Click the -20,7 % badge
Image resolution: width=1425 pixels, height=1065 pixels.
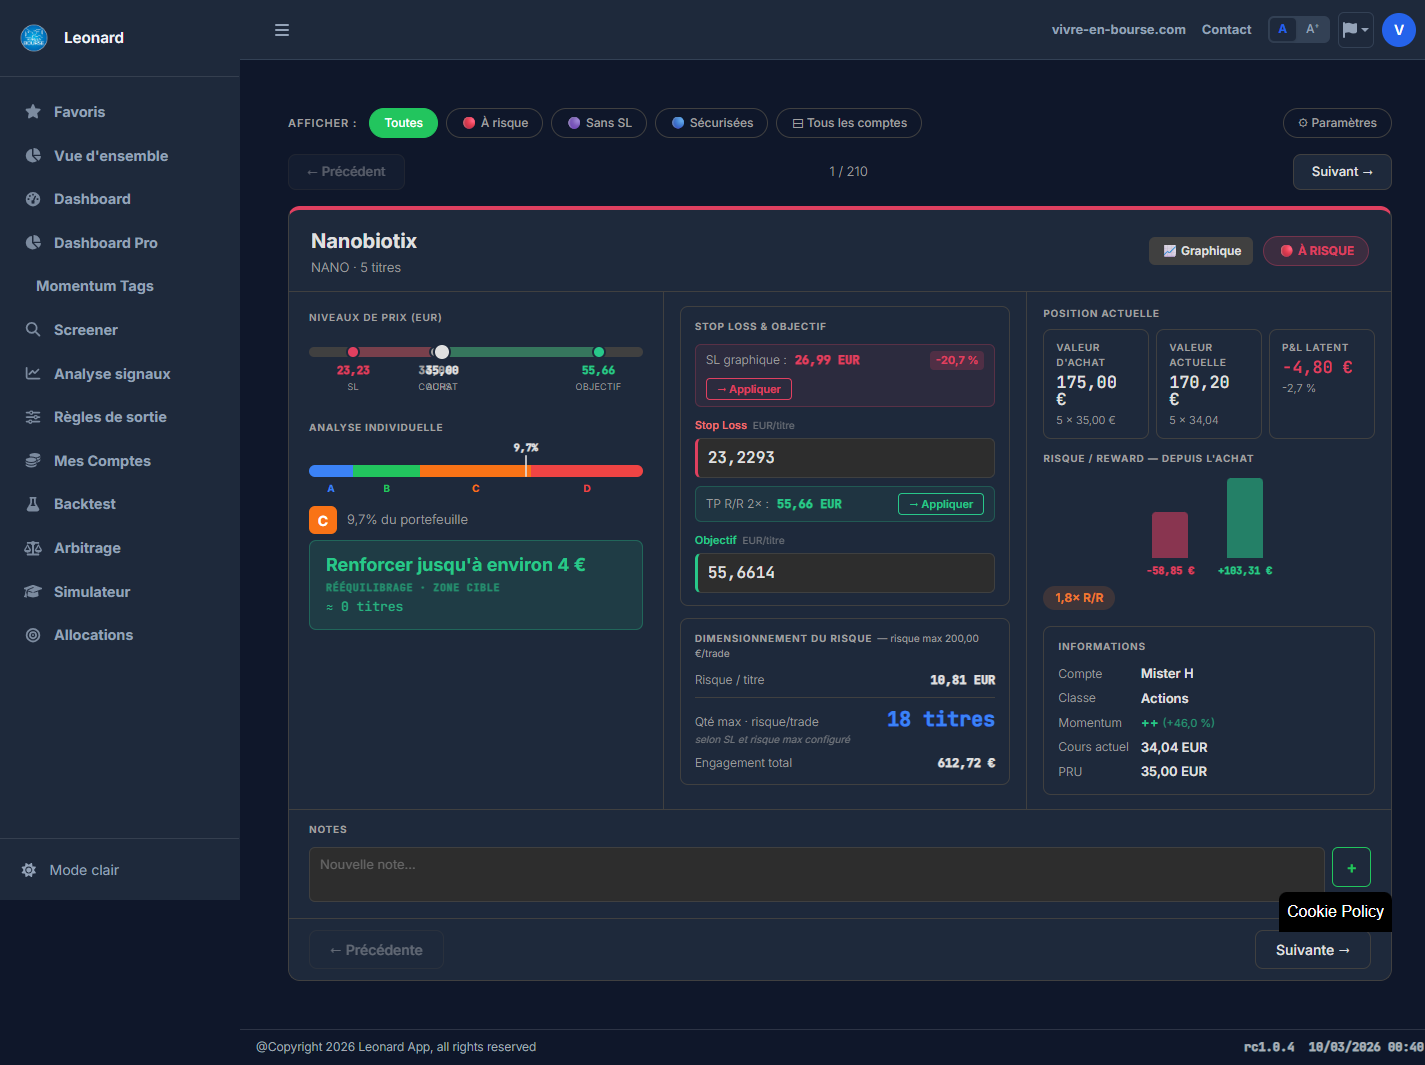(957, 360)
